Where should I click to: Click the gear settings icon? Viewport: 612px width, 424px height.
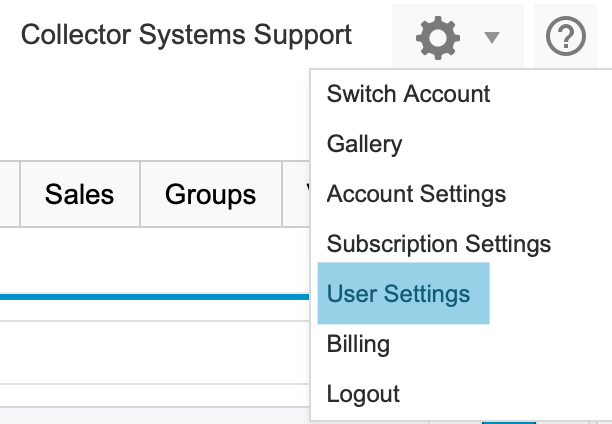(x=438, y=38)
